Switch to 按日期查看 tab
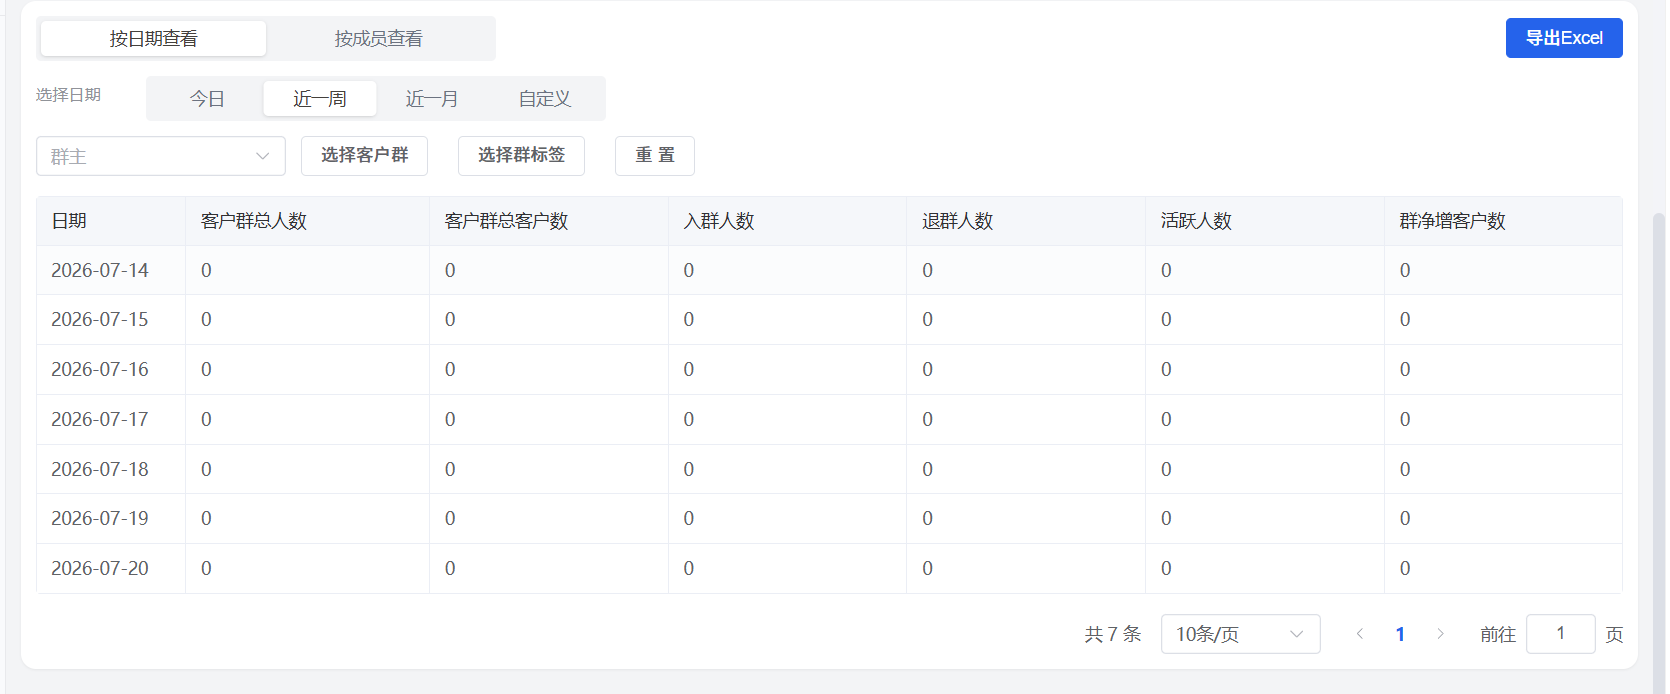 (x=153, y=39)
